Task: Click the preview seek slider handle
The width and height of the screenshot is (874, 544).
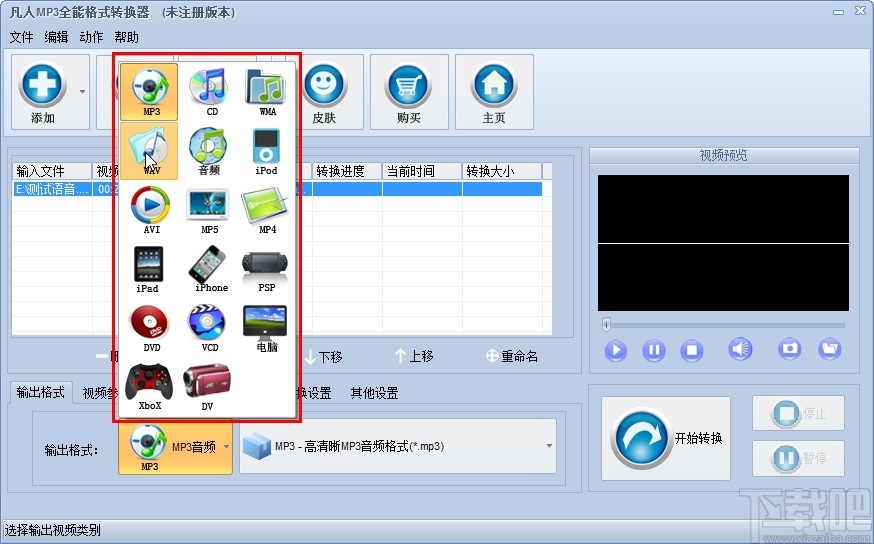Action: (x=606, y=324)
